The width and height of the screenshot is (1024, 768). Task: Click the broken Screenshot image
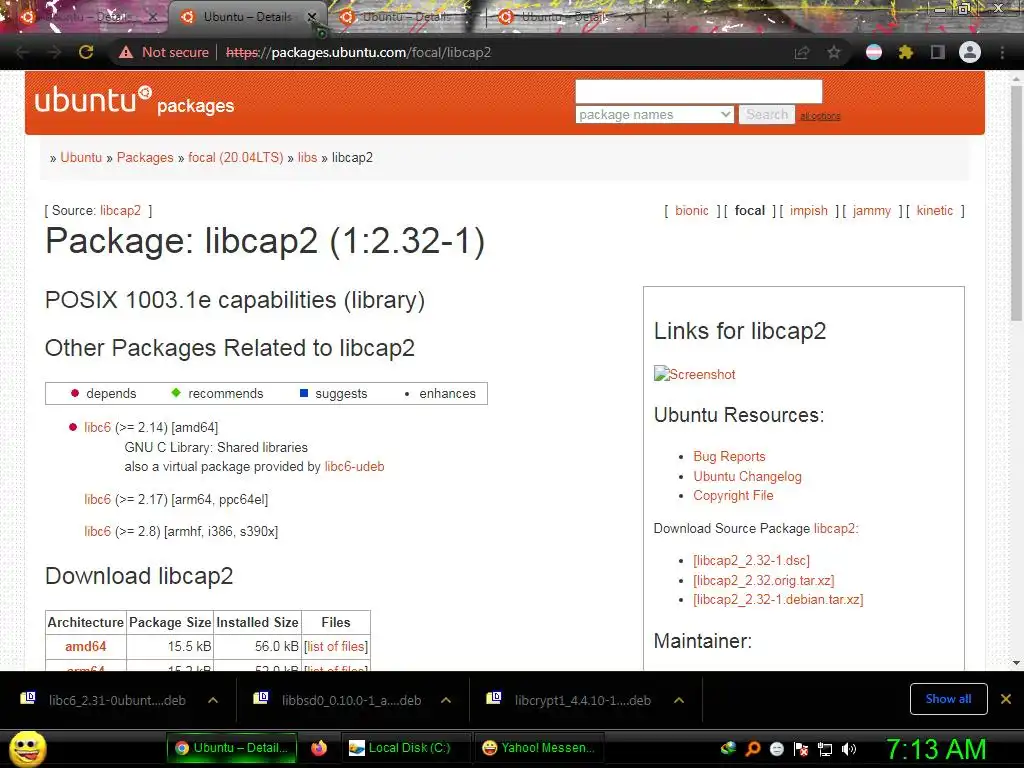point(694,374)
